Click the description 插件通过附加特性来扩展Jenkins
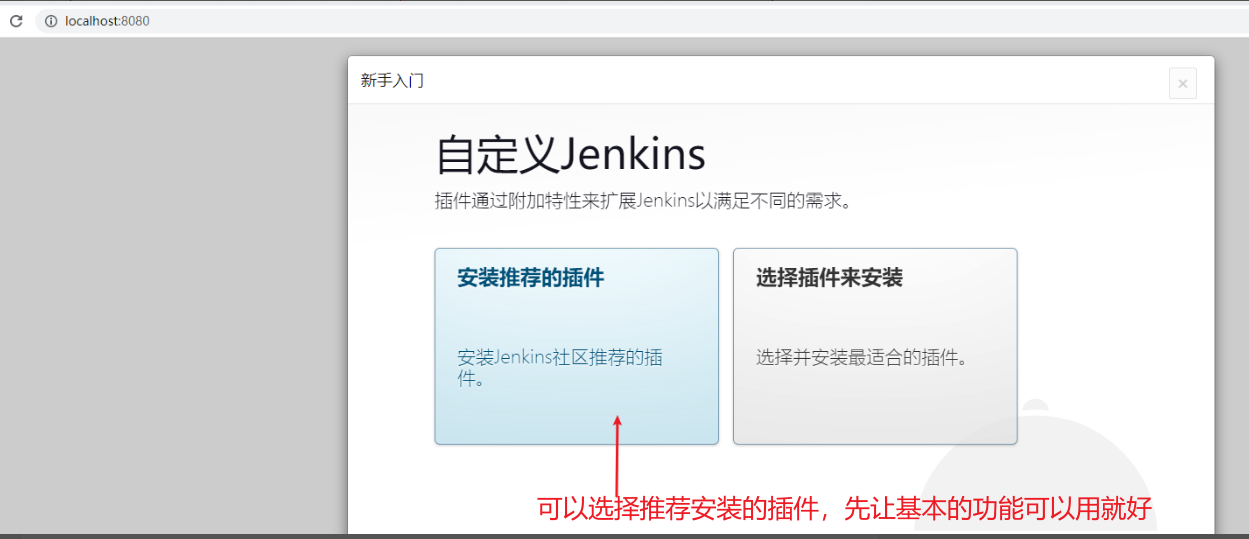1249x539 pixels. click(x=643, y=201)
